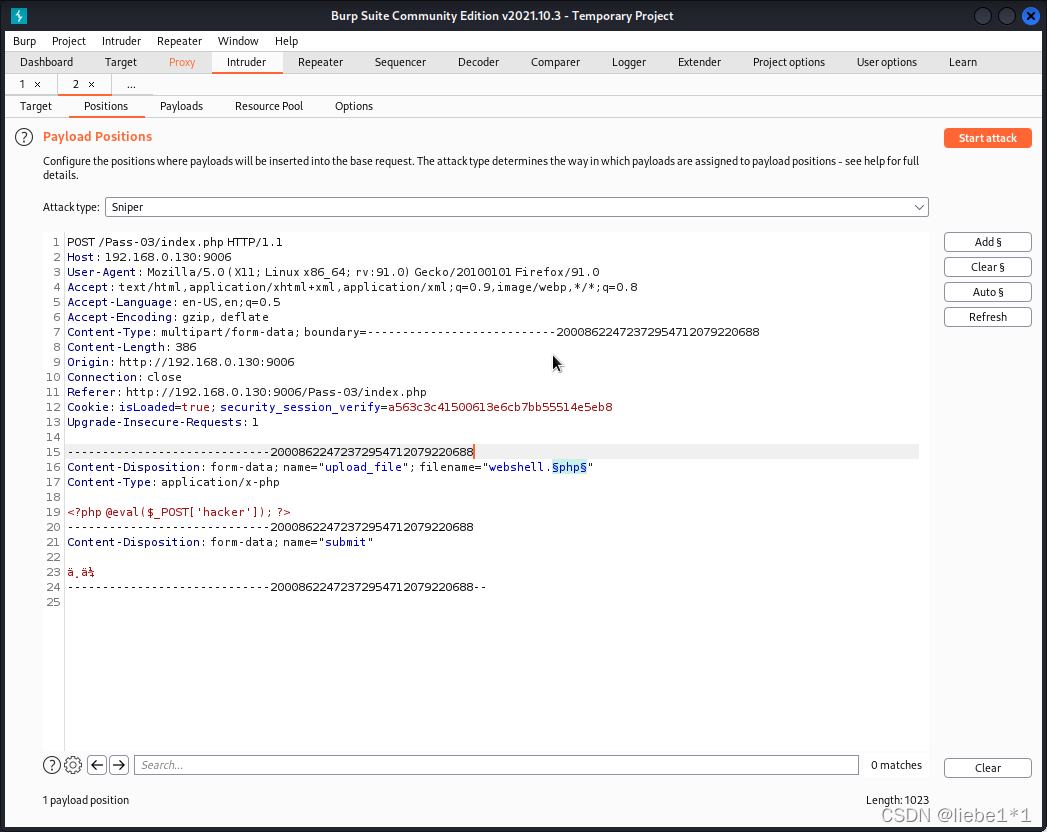The width and height of the screenshot is (1047, 832).
Task: Click into the Search input field
Action: [x=496, y=765]
